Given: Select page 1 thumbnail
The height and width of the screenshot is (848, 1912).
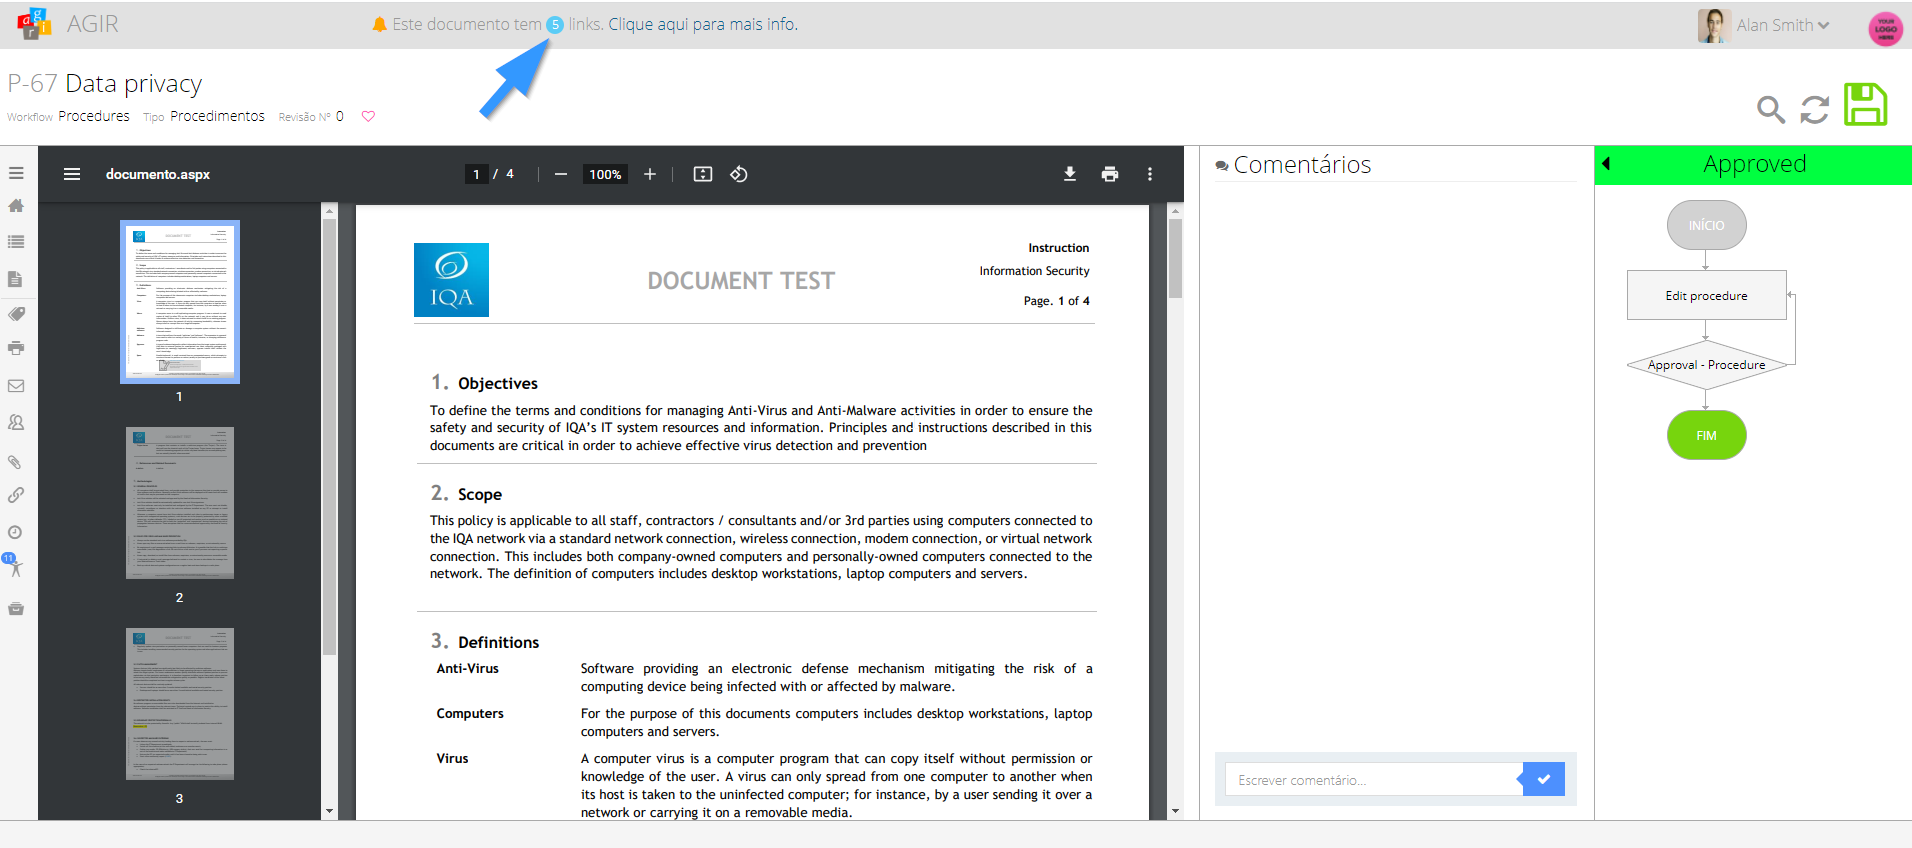Looking at the screenshot, I should pos(180,302).
